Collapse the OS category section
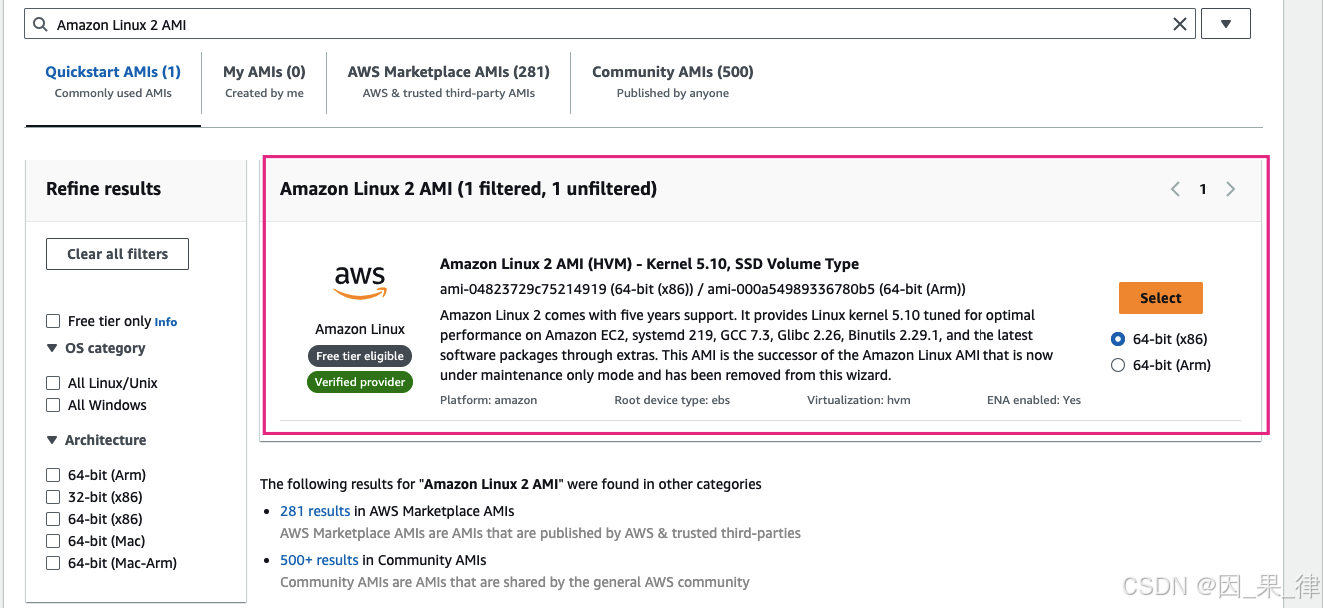The image size is (1324, 608). (53, 348)
